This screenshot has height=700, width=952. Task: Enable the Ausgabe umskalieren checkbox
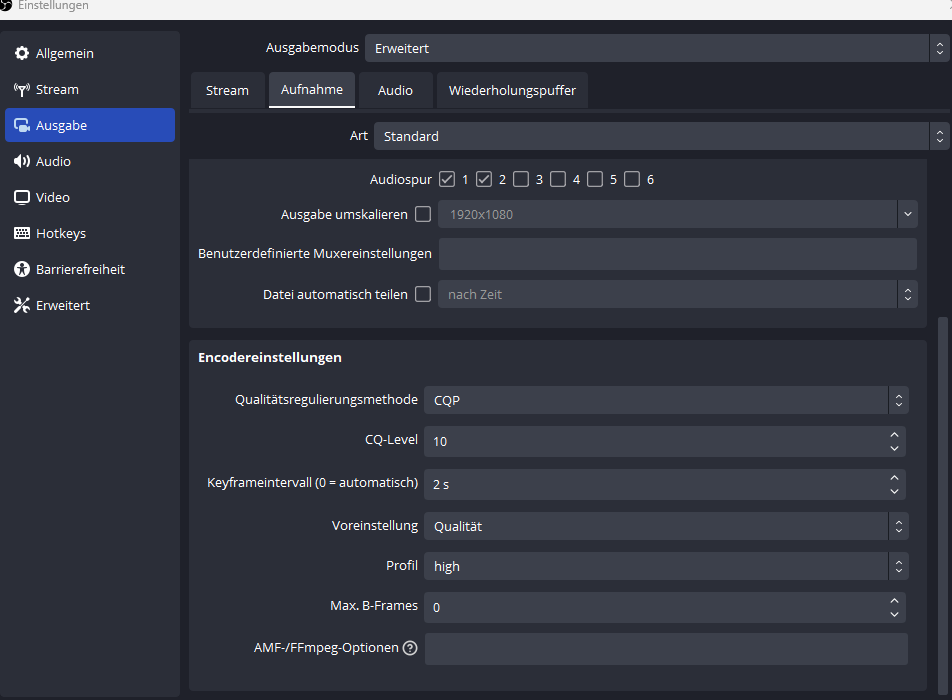pyautogui.click(x=423, y=214)
